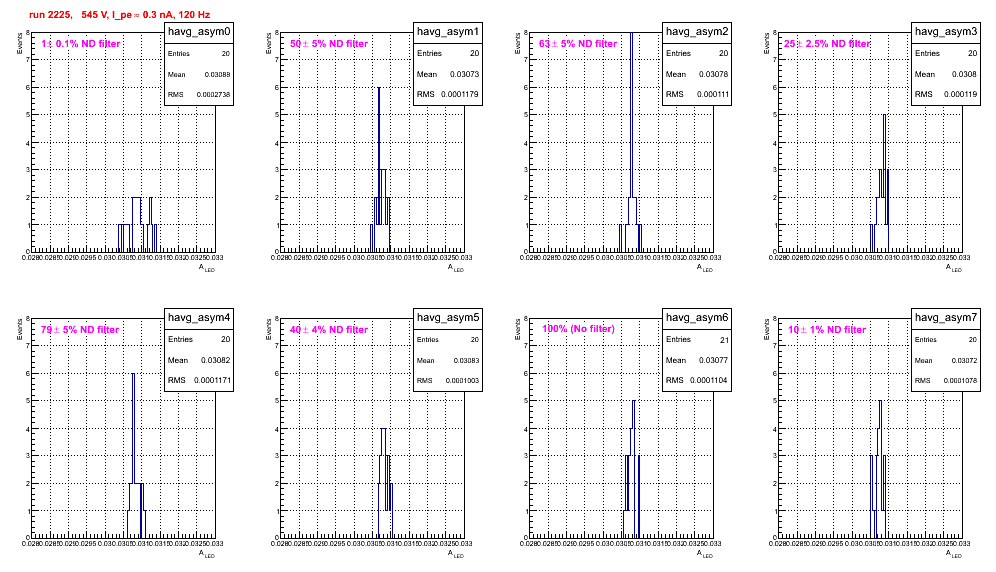Click RMS 0.000111 in havg_asym2 stats
Viewport: 996px width, 572px height.
[x=697, y=95]
